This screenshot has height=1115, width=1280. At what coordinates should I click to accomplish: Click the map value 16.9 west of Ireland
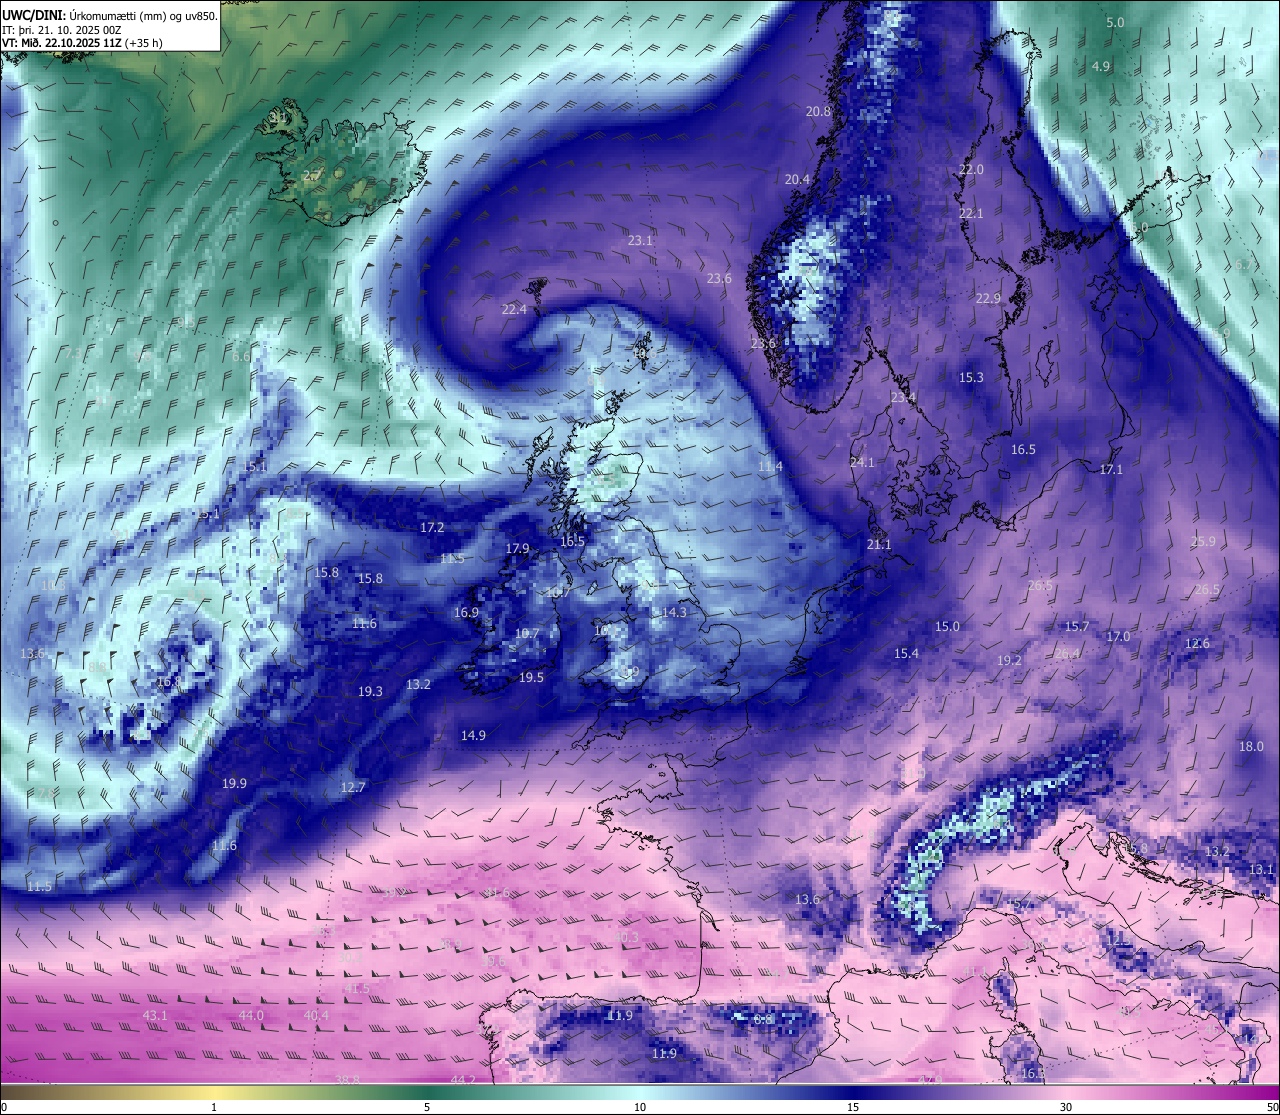click(x=466, y=612)
